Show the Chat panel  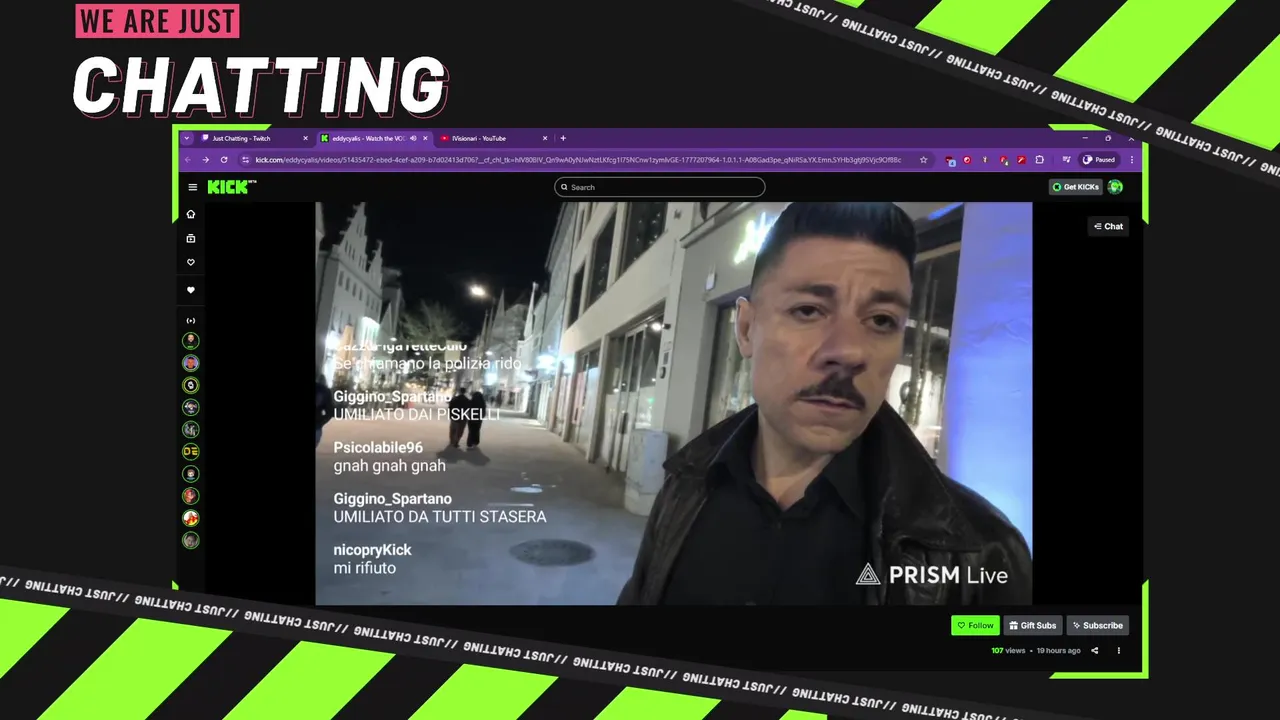pos(1108,226)
